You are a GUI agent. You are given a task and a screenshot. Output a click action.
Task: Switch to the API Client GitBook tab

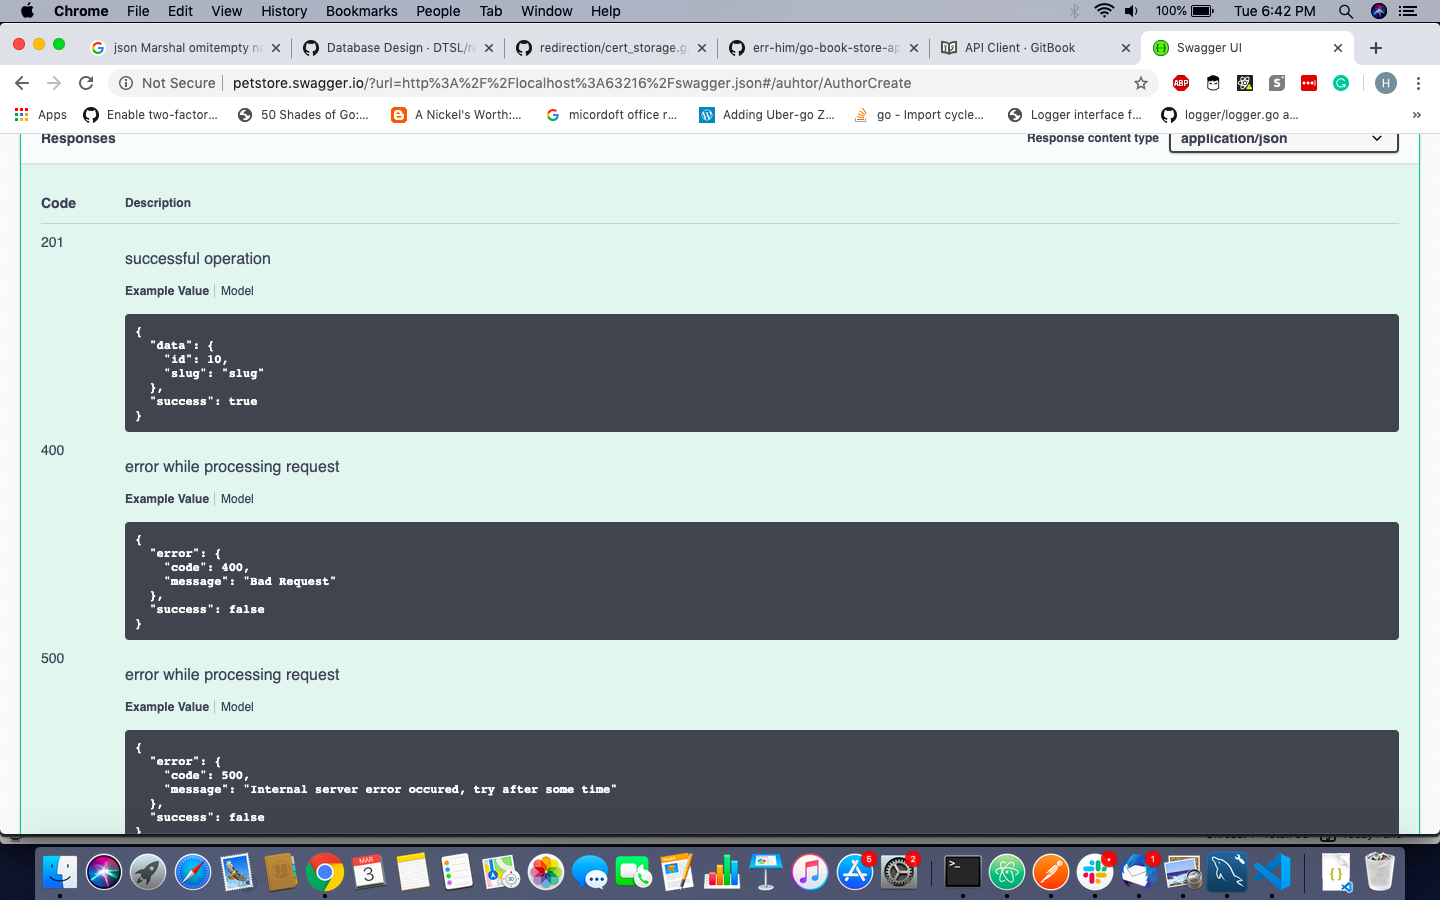coord(1022,46)
